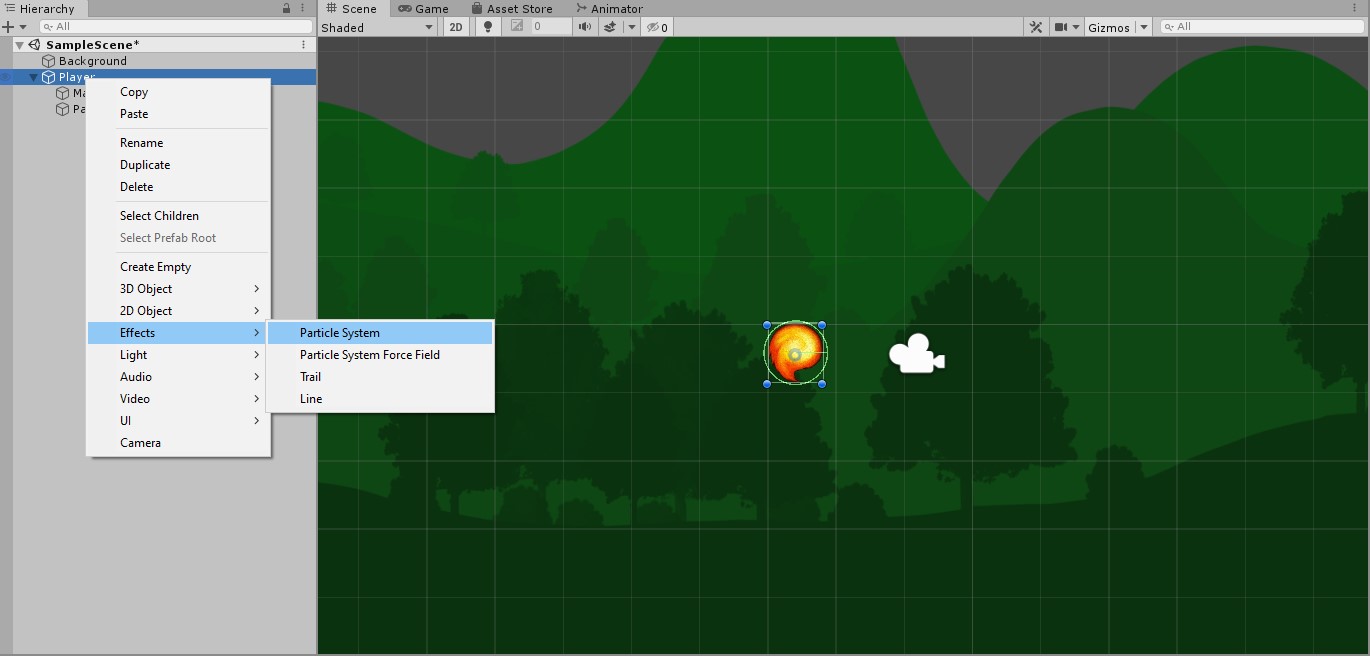This screenshot has height=656, width=1370.
Task: Switch to the Game tab
Action: [x=425, y=8]
